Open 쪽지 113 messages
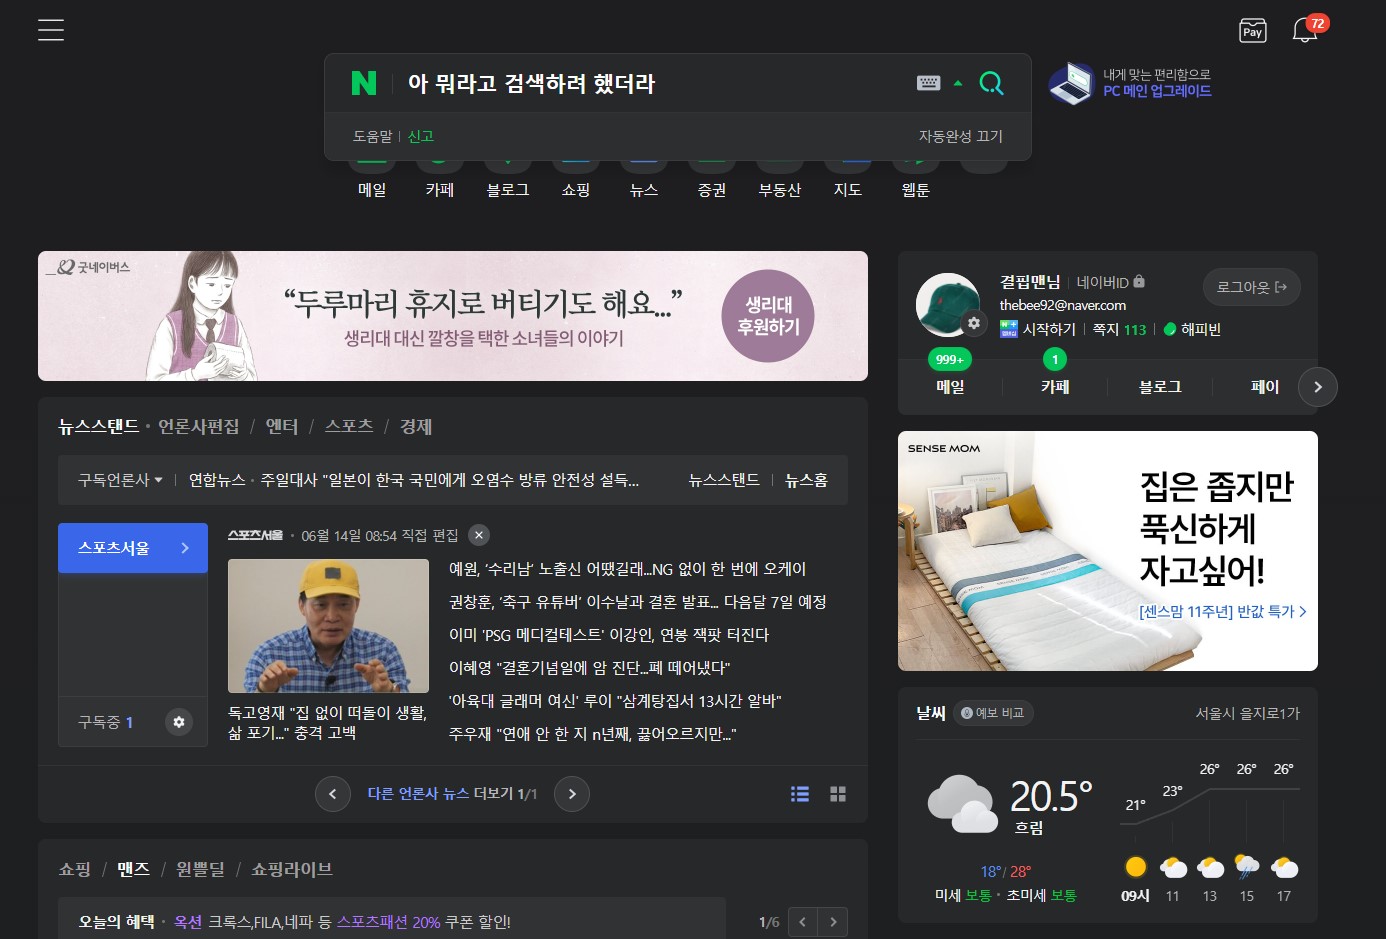The width and height of the screenshot is (1386, 939). [1119, 329]
